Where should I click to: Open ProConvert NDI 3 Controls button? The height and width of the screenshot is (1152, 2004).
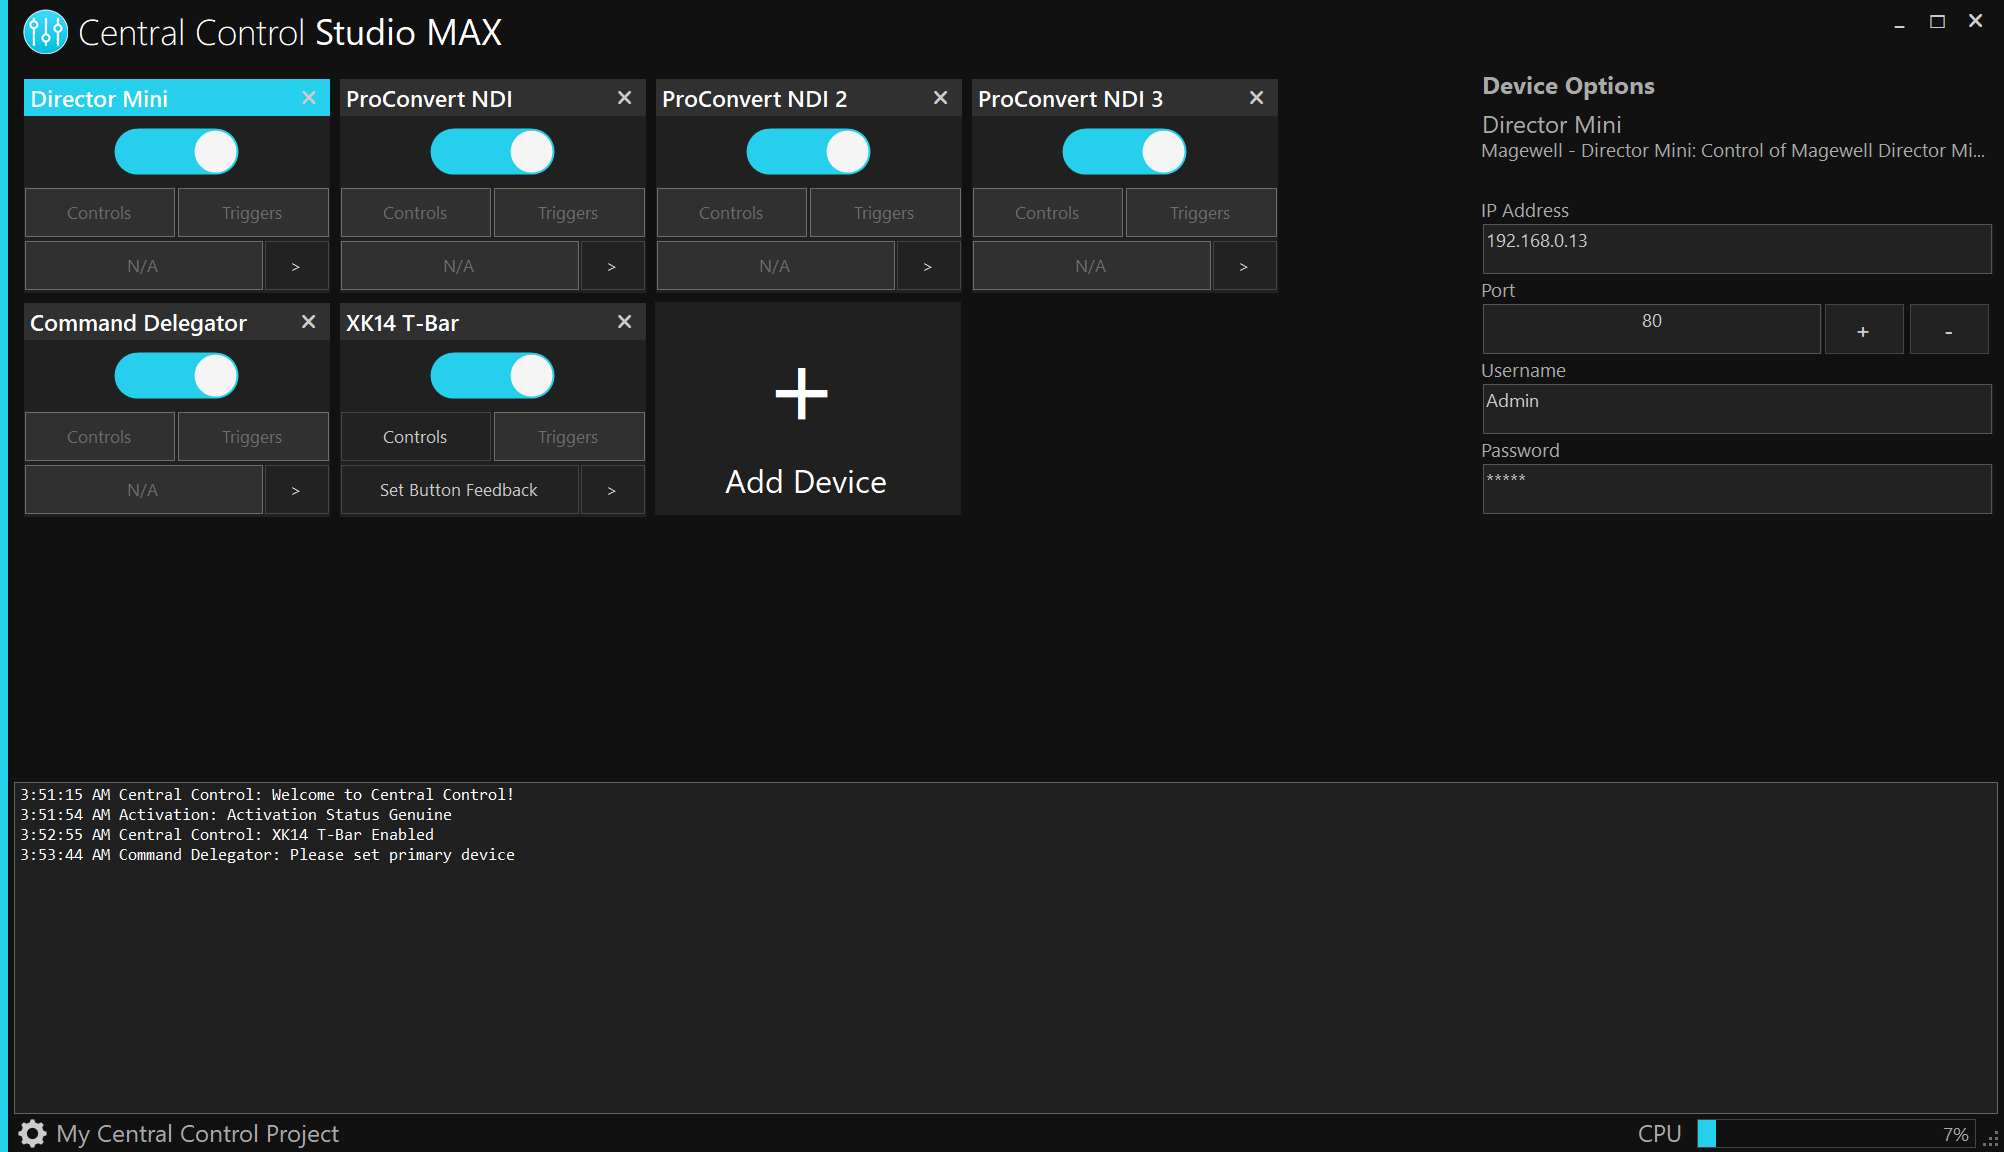(x=1047, y=213)
